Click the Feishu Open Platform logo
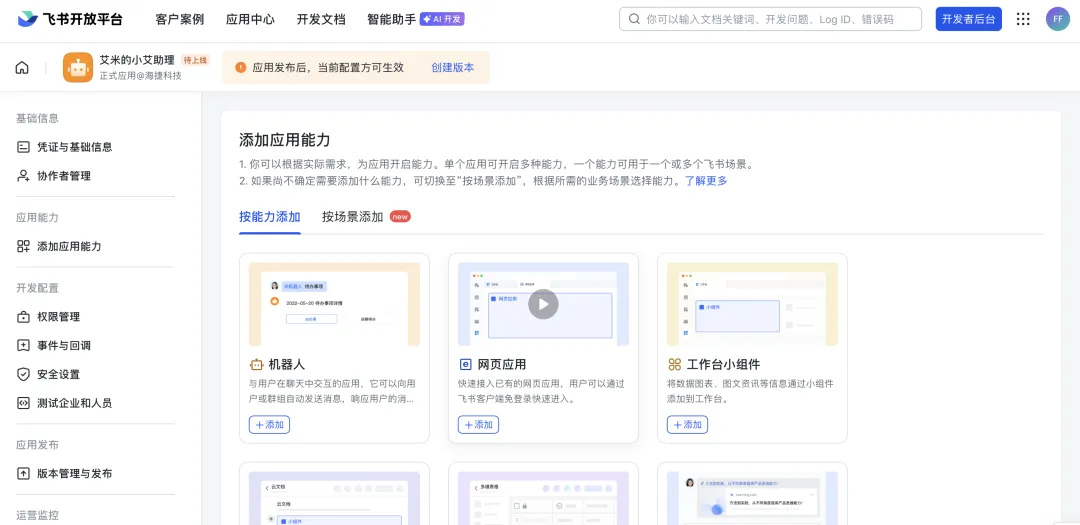 [70, 19]
